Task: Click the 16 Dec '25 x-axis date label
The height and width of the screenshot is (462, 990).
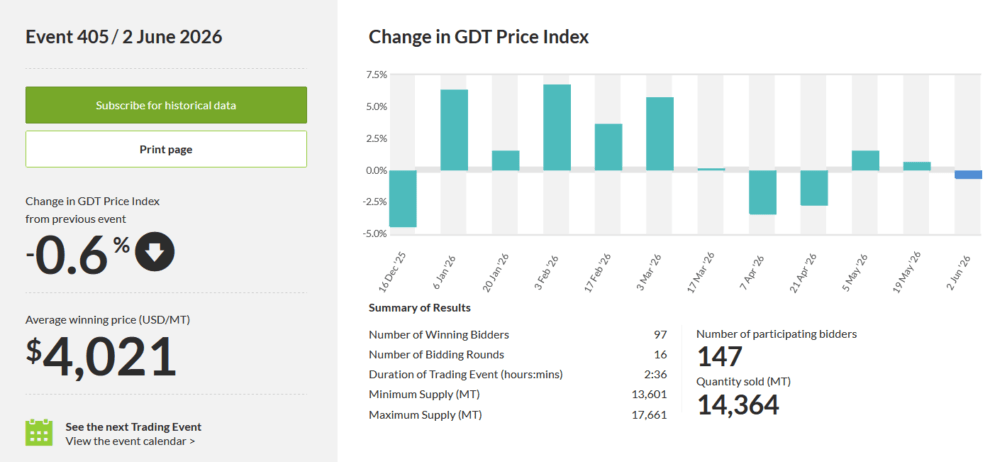Action: pyautogui.click(x=391, y=272)
